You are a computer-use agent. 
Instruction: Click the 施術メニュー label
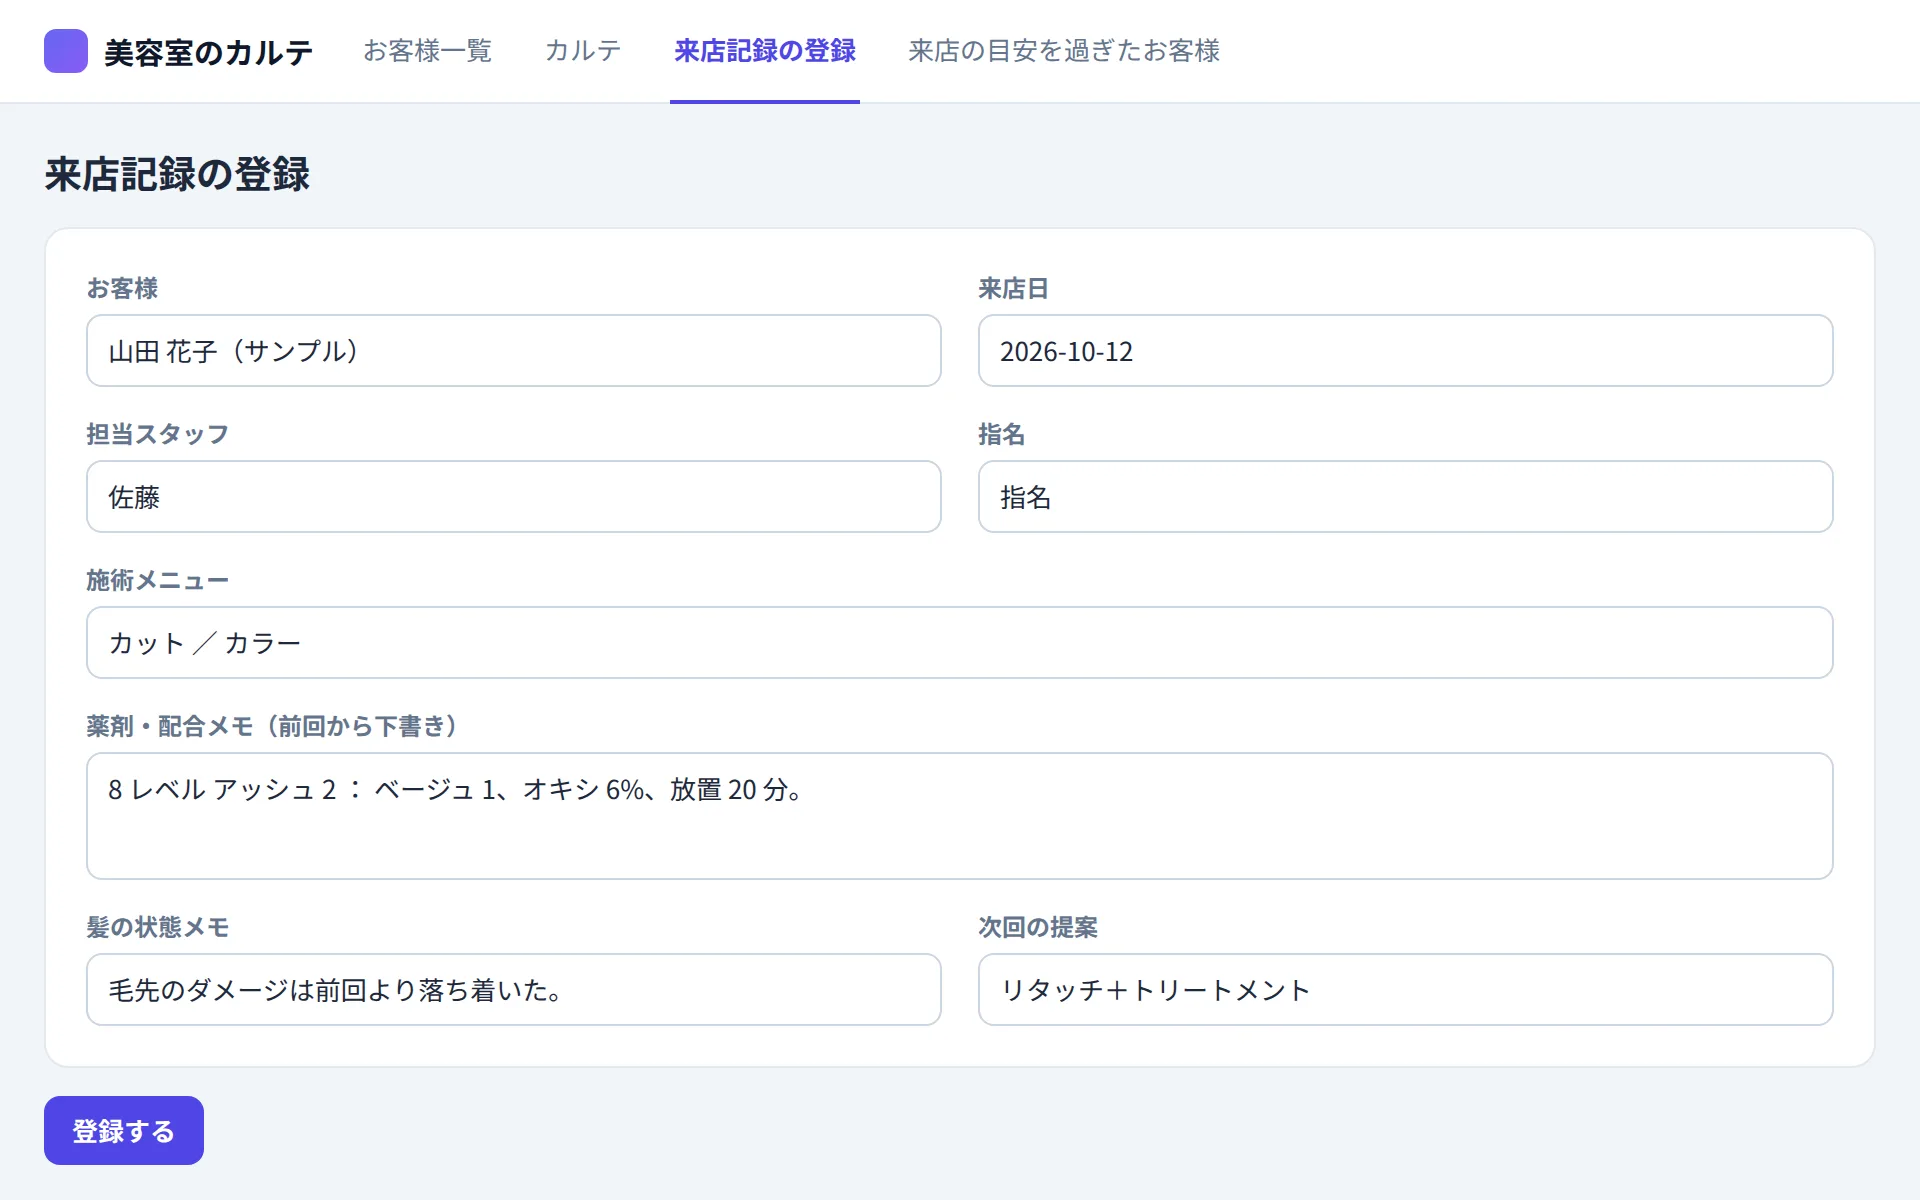tap(157, 580)
